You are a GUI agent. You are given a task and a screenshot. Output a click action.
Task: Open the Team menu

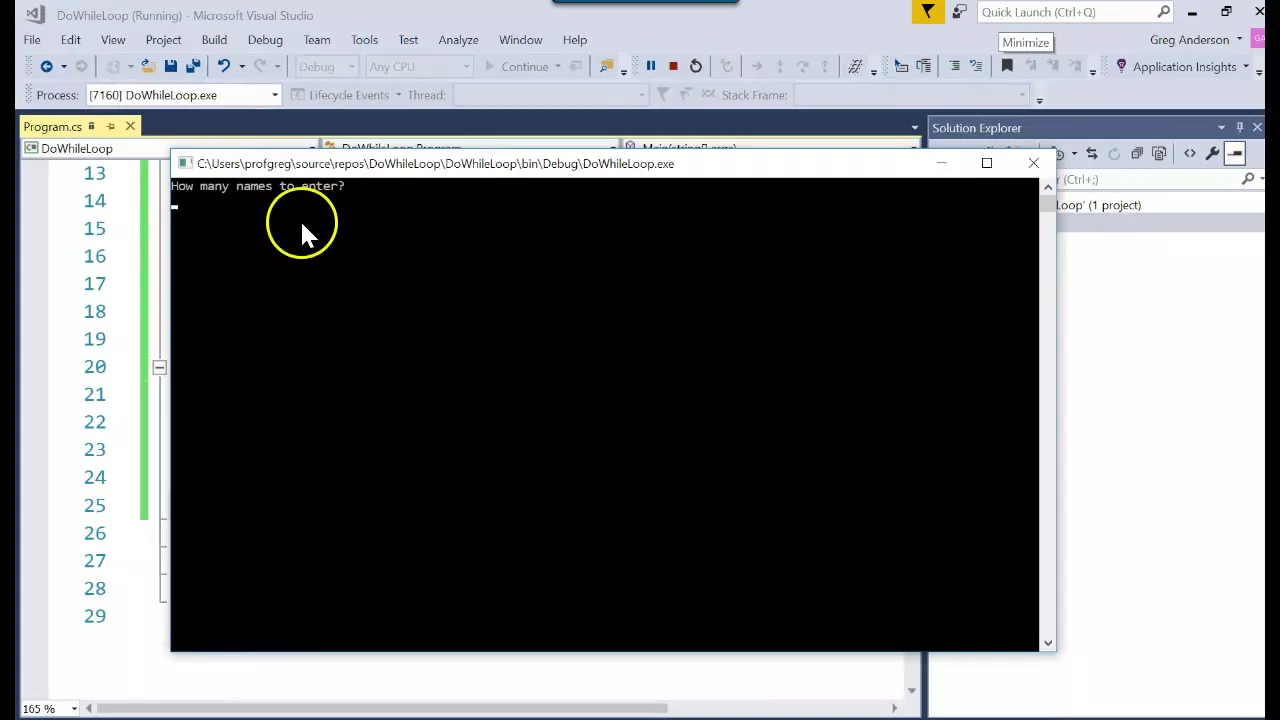pos(317,40)
